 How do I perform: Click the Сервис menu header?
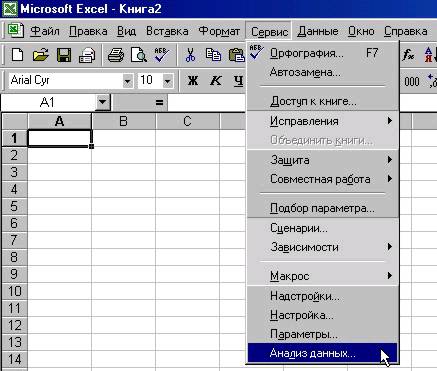click(269, 31)
